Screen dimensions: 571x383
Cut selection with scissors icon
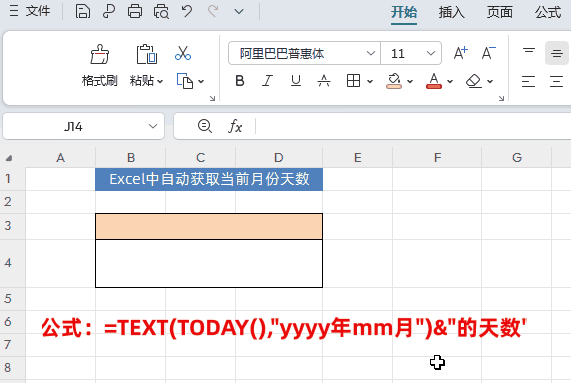coord(183,53)
